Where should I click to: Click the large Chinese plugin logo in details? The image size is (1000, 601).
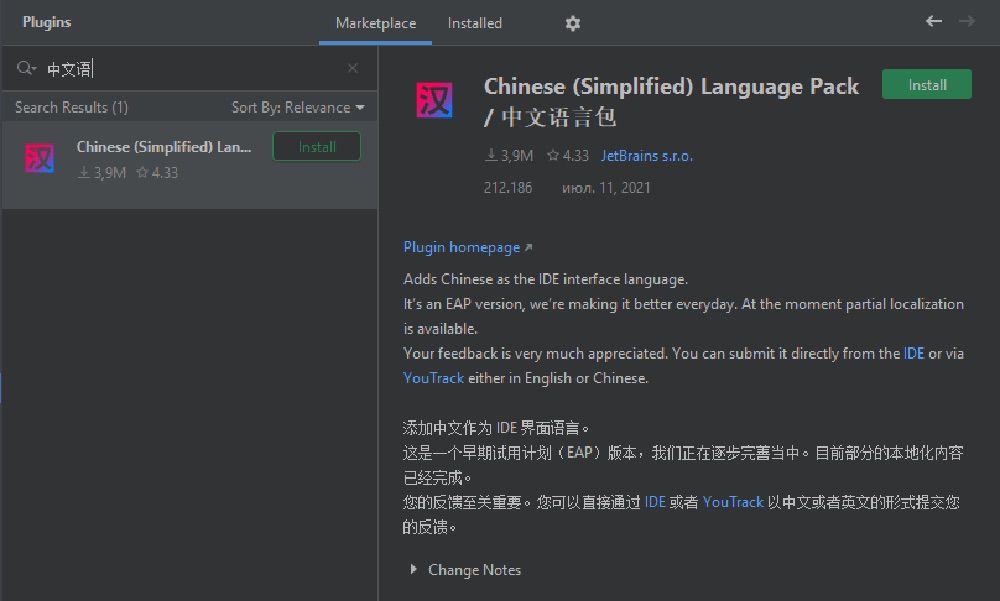click(434, 100)
